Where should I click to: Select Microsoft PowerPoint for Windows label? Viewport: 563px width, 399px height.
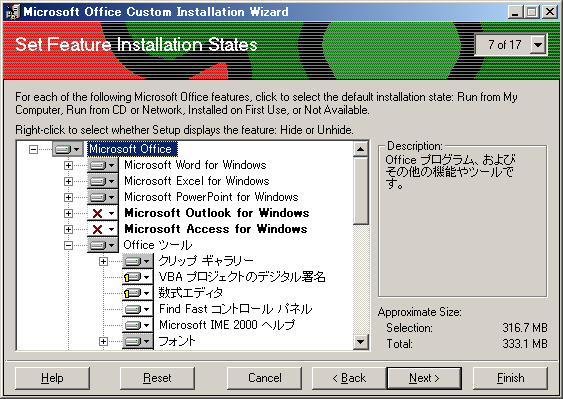211,197
